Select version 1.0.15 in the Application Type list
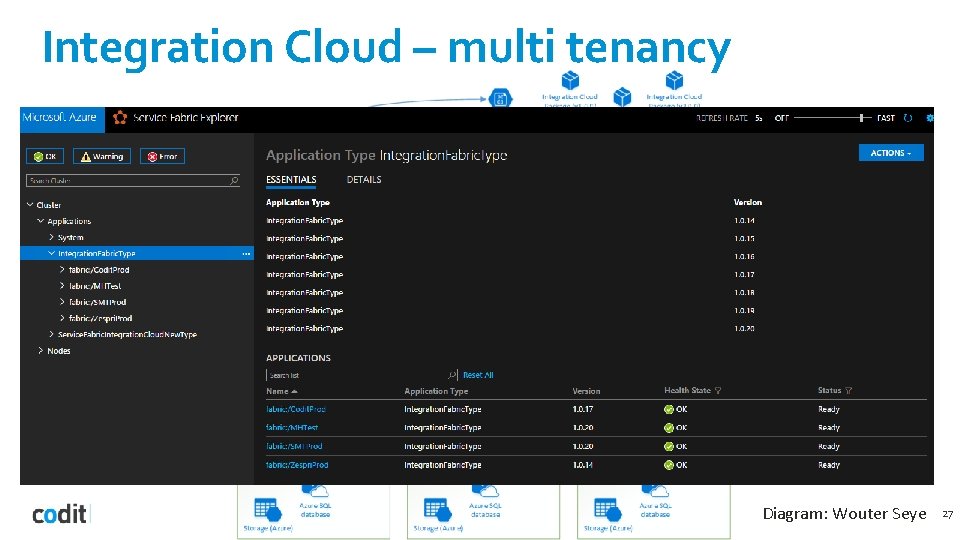This screenshot has width=960, height=540. 744,239
